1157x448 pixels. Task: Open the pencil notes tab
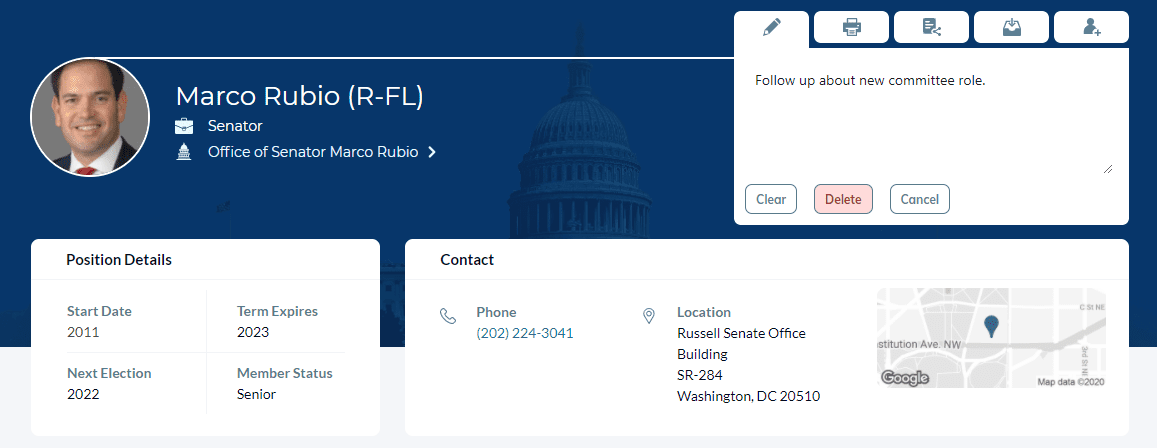coord(771,28)
